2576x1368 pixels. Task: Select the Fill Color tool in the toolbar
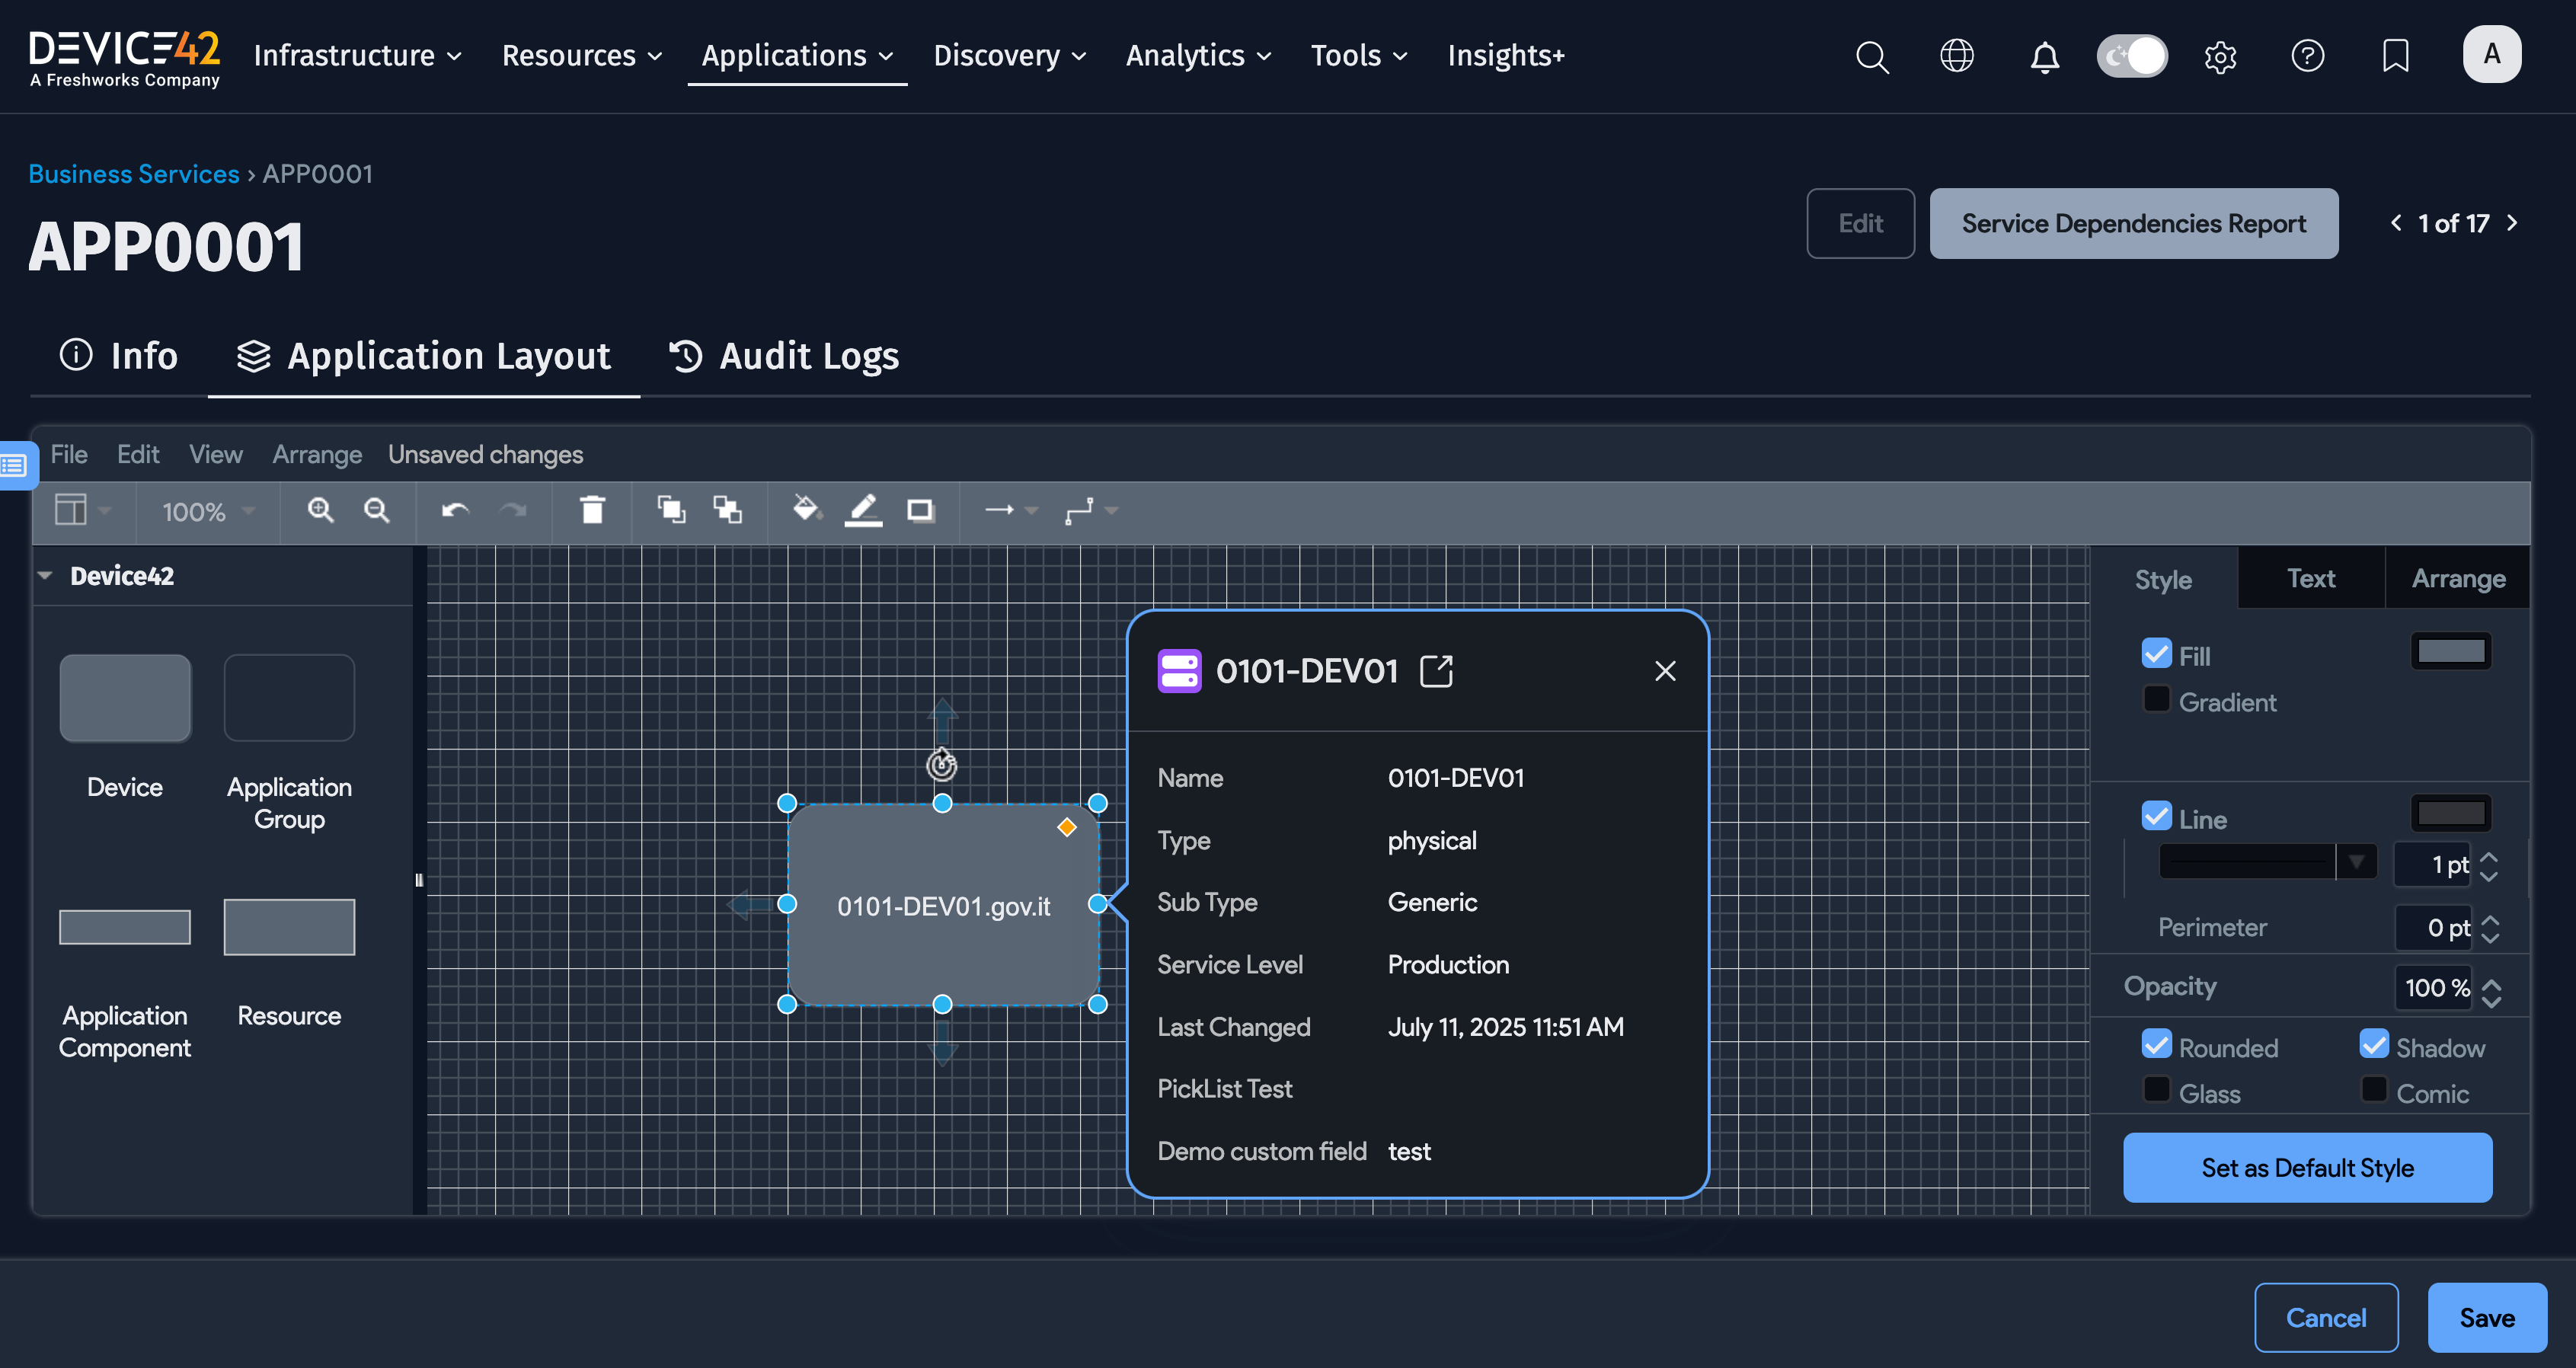[x=807, y=510]
